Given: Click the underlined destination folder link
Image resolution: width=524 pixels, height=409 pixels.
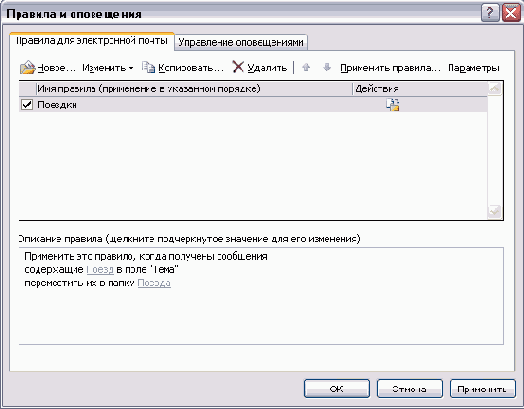Looking at the screenshot, I should 154,283.
